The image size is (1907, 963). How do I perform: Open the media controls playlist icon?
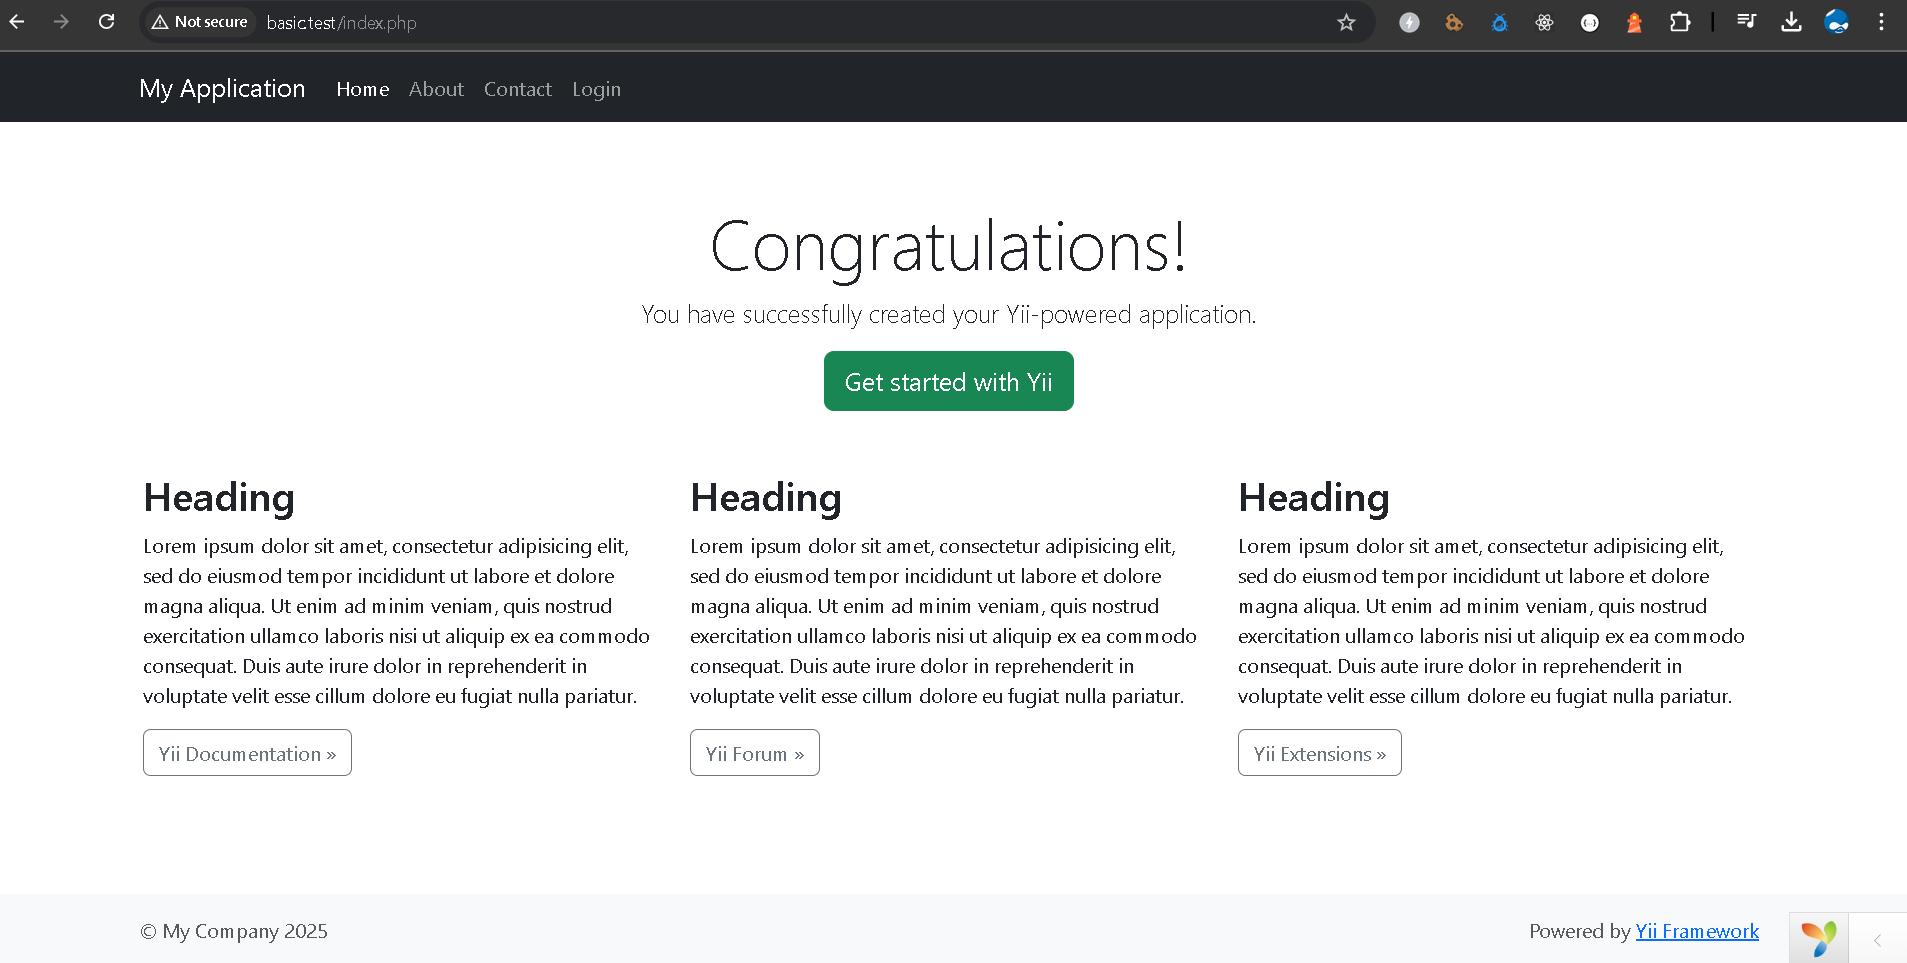(1746, 22)
